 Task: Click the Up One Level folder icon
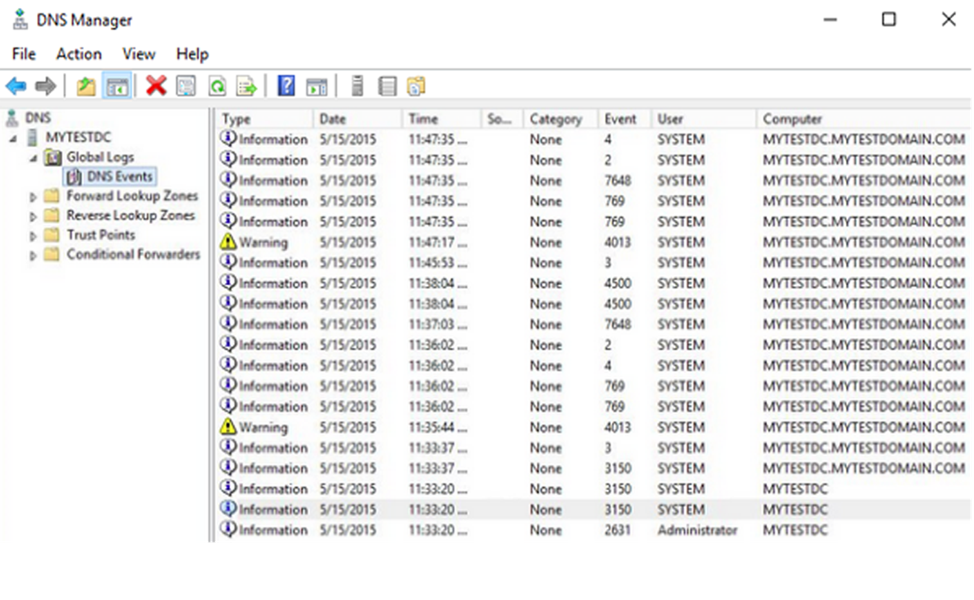click(x=86, y=86)
